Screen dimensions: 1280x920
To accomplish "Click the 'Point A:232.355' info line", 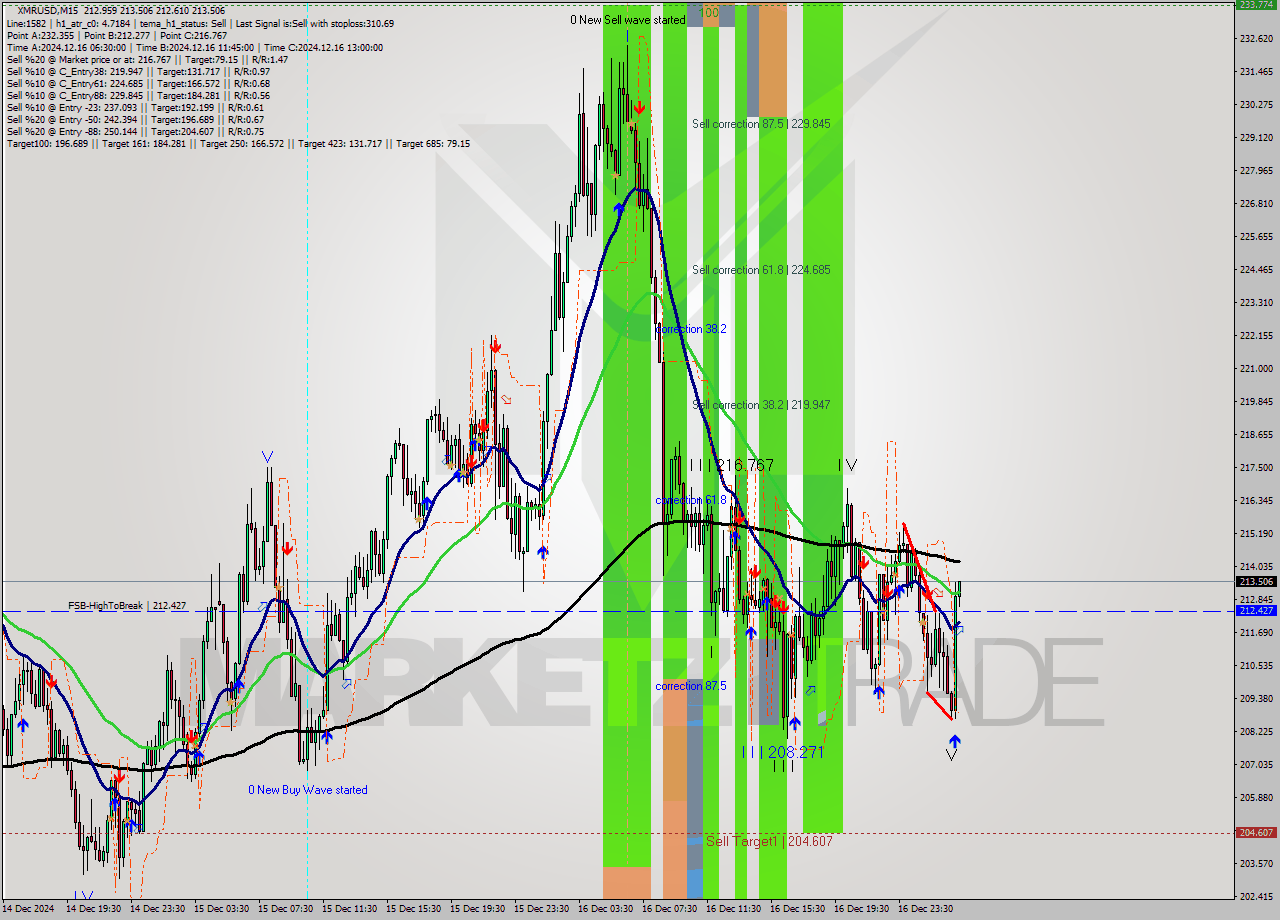I will pos(117,35).
